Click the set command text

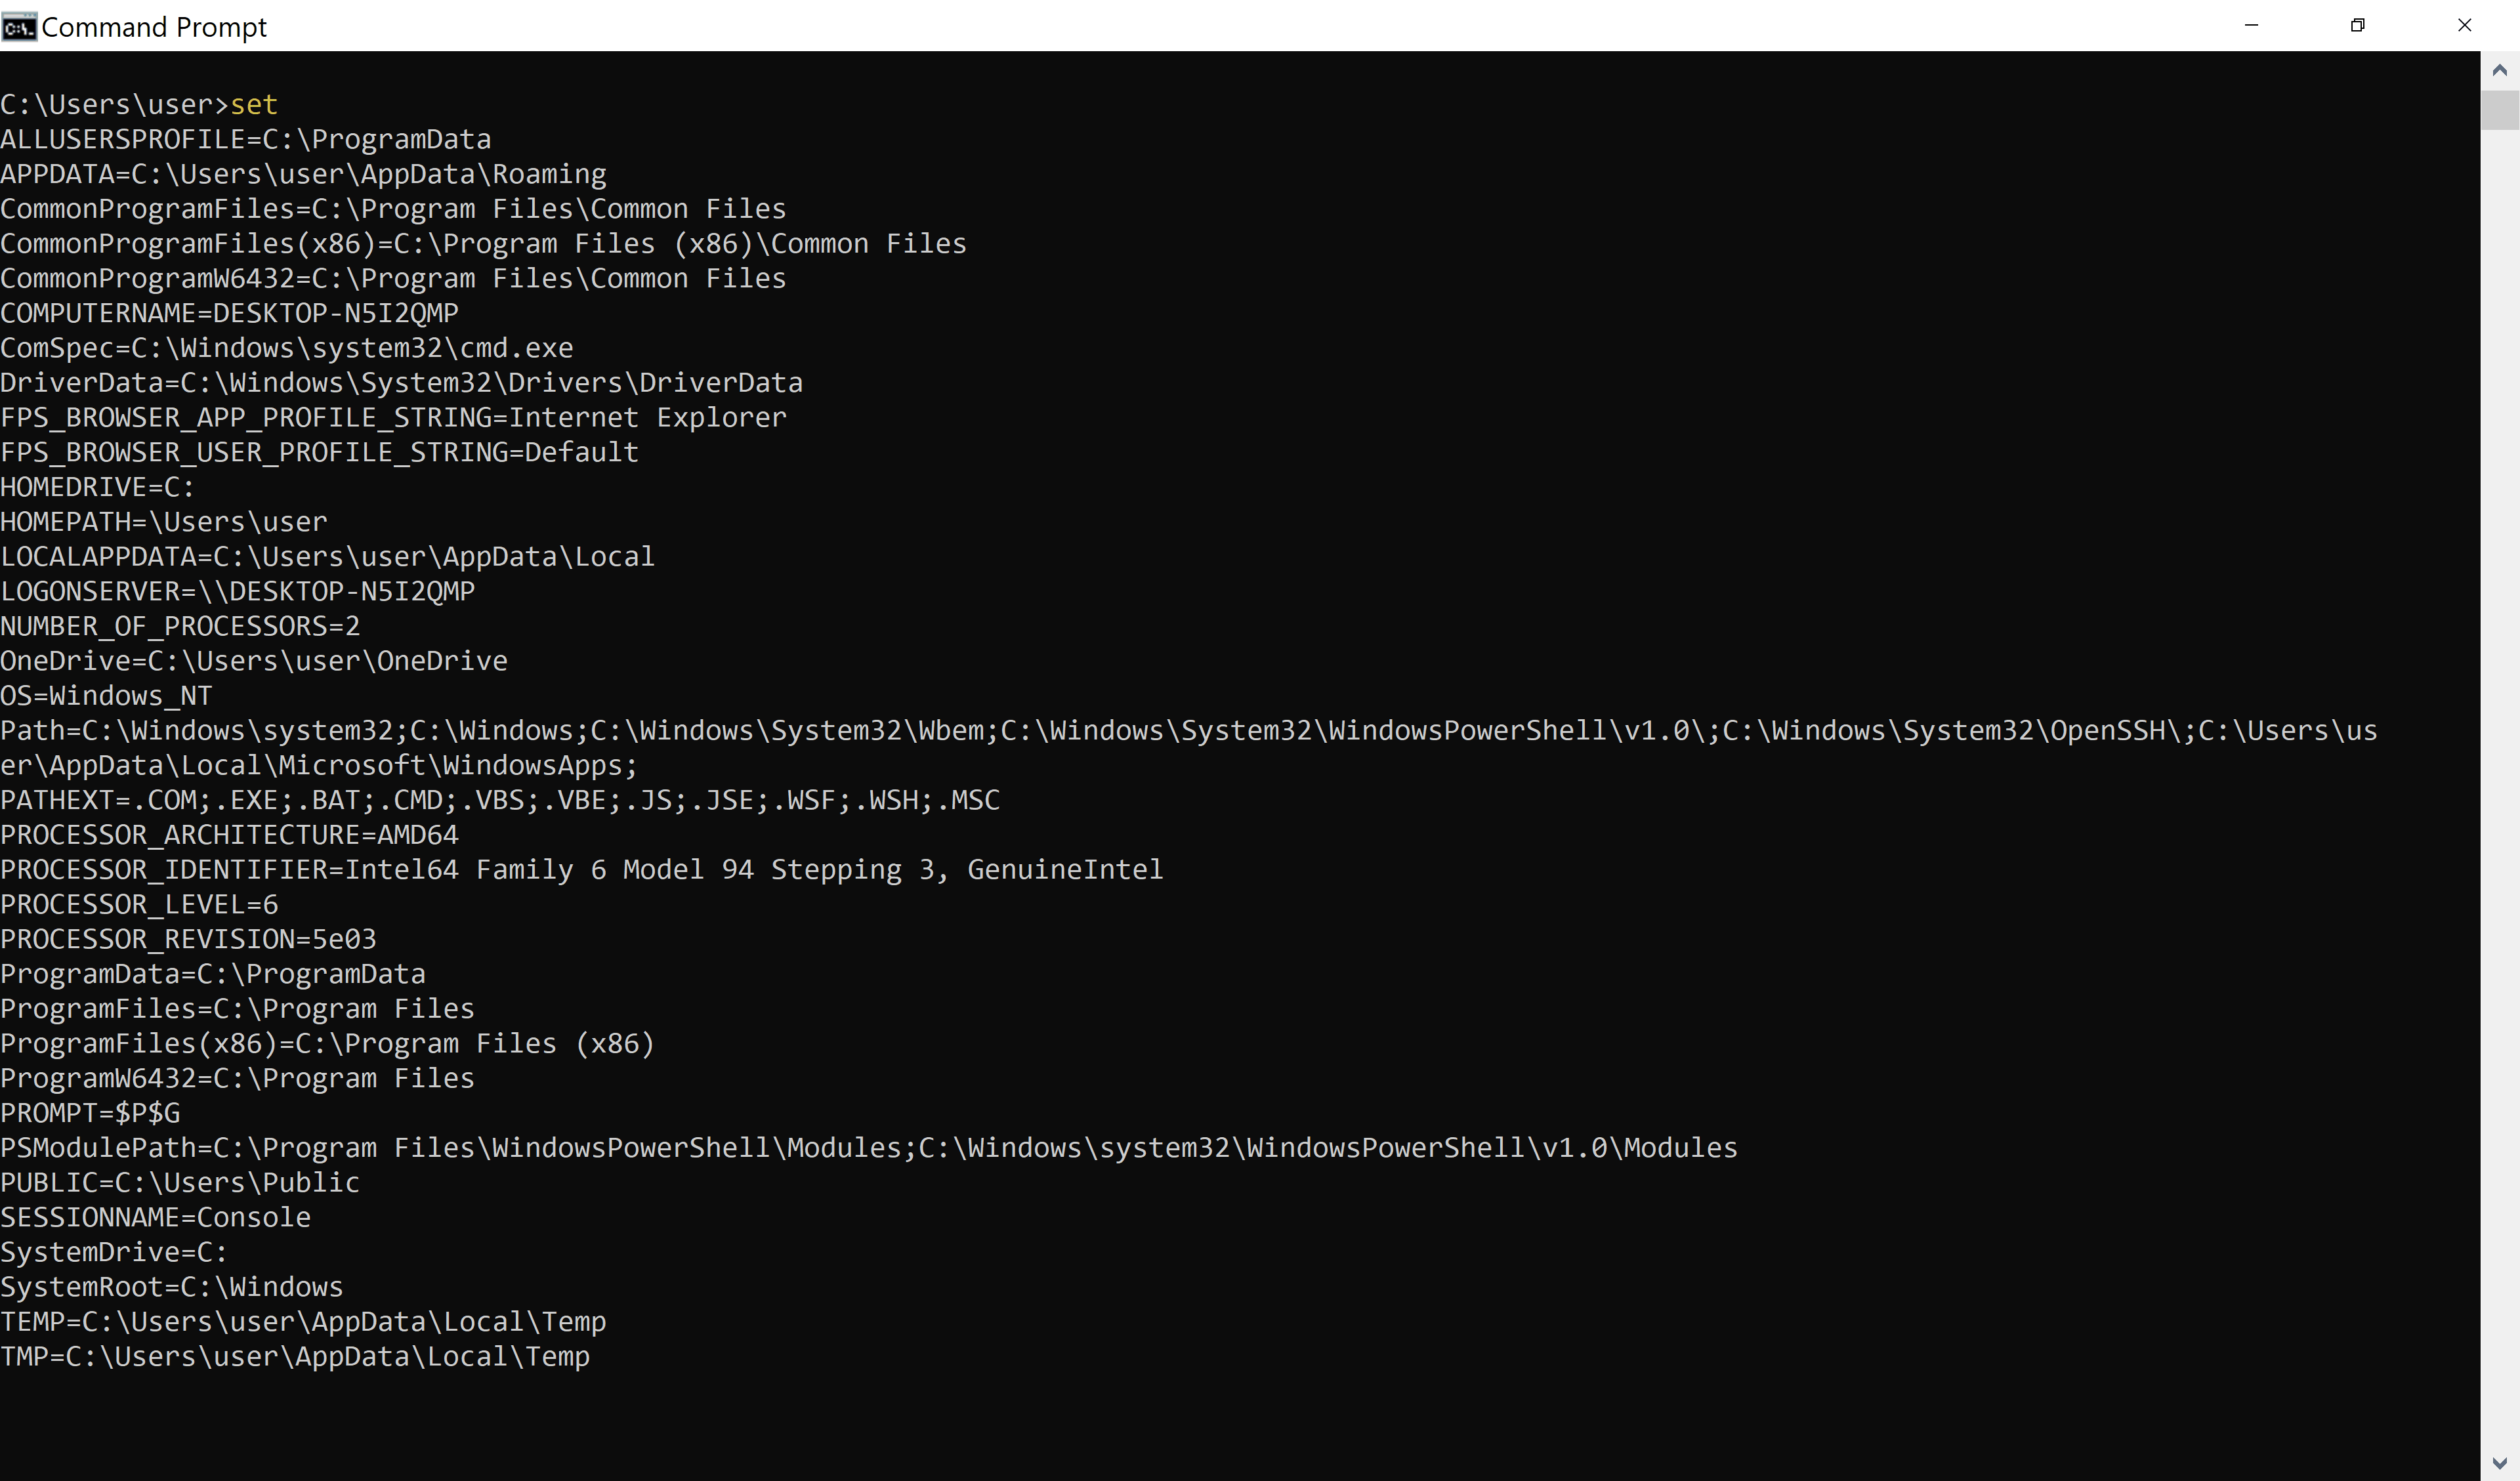pyautogui.click(x=256, y=104)
